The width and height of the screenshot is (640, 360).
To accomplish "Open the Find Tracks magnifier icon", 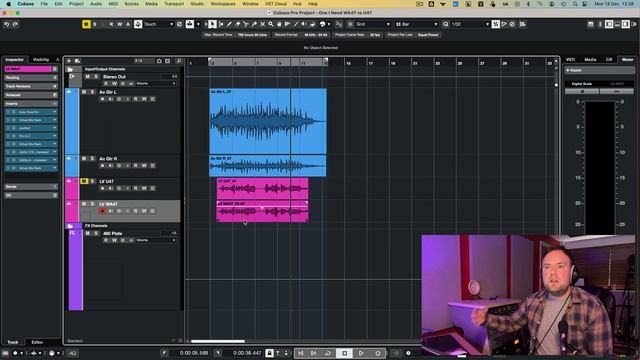I will tap(179, 61).
